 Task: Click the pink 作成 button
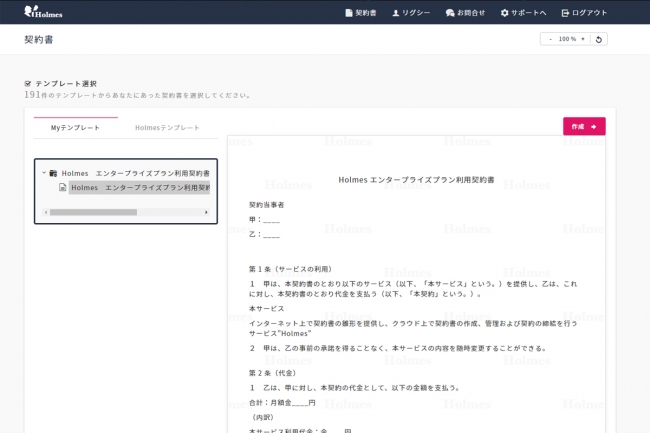584,126
